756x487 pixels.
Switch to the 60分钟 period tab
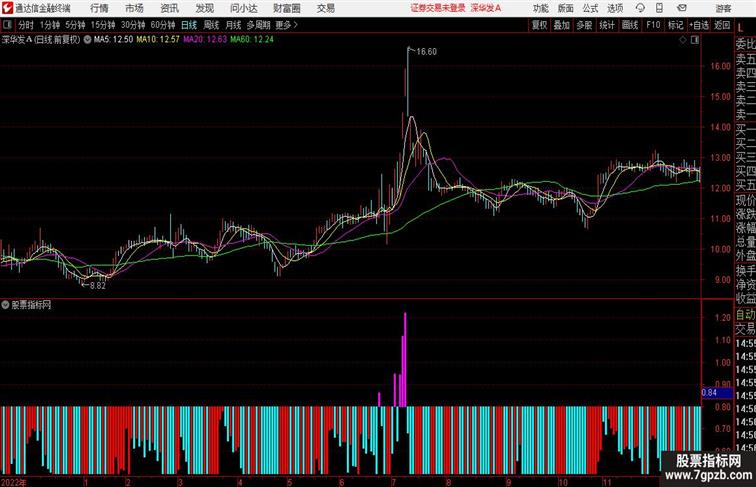(x=163, y=25)
